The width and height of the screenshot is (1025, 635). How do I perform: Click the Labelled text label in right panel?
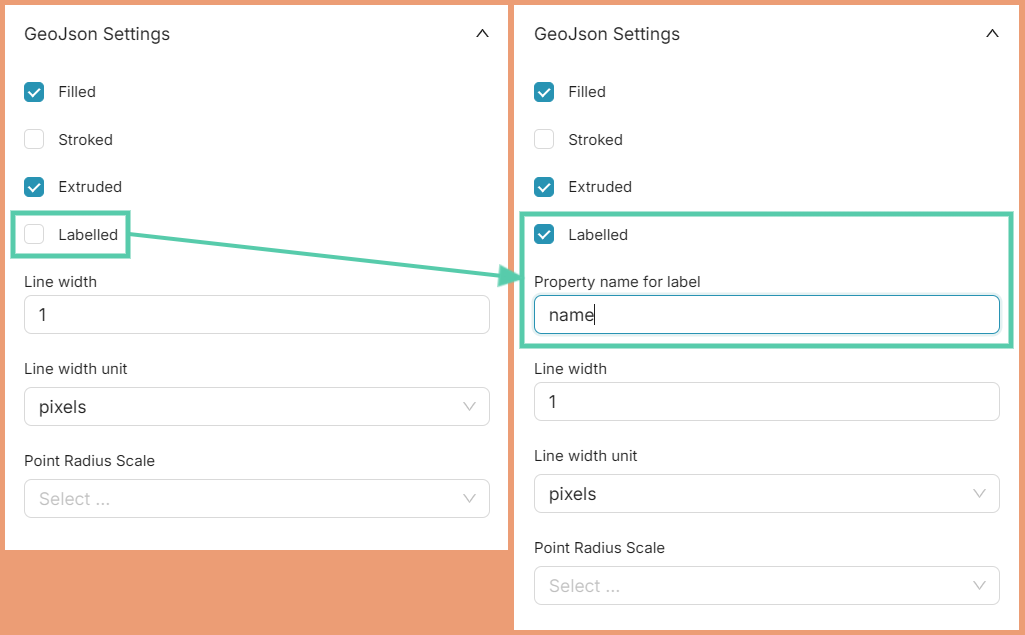[x=598, y=235]
